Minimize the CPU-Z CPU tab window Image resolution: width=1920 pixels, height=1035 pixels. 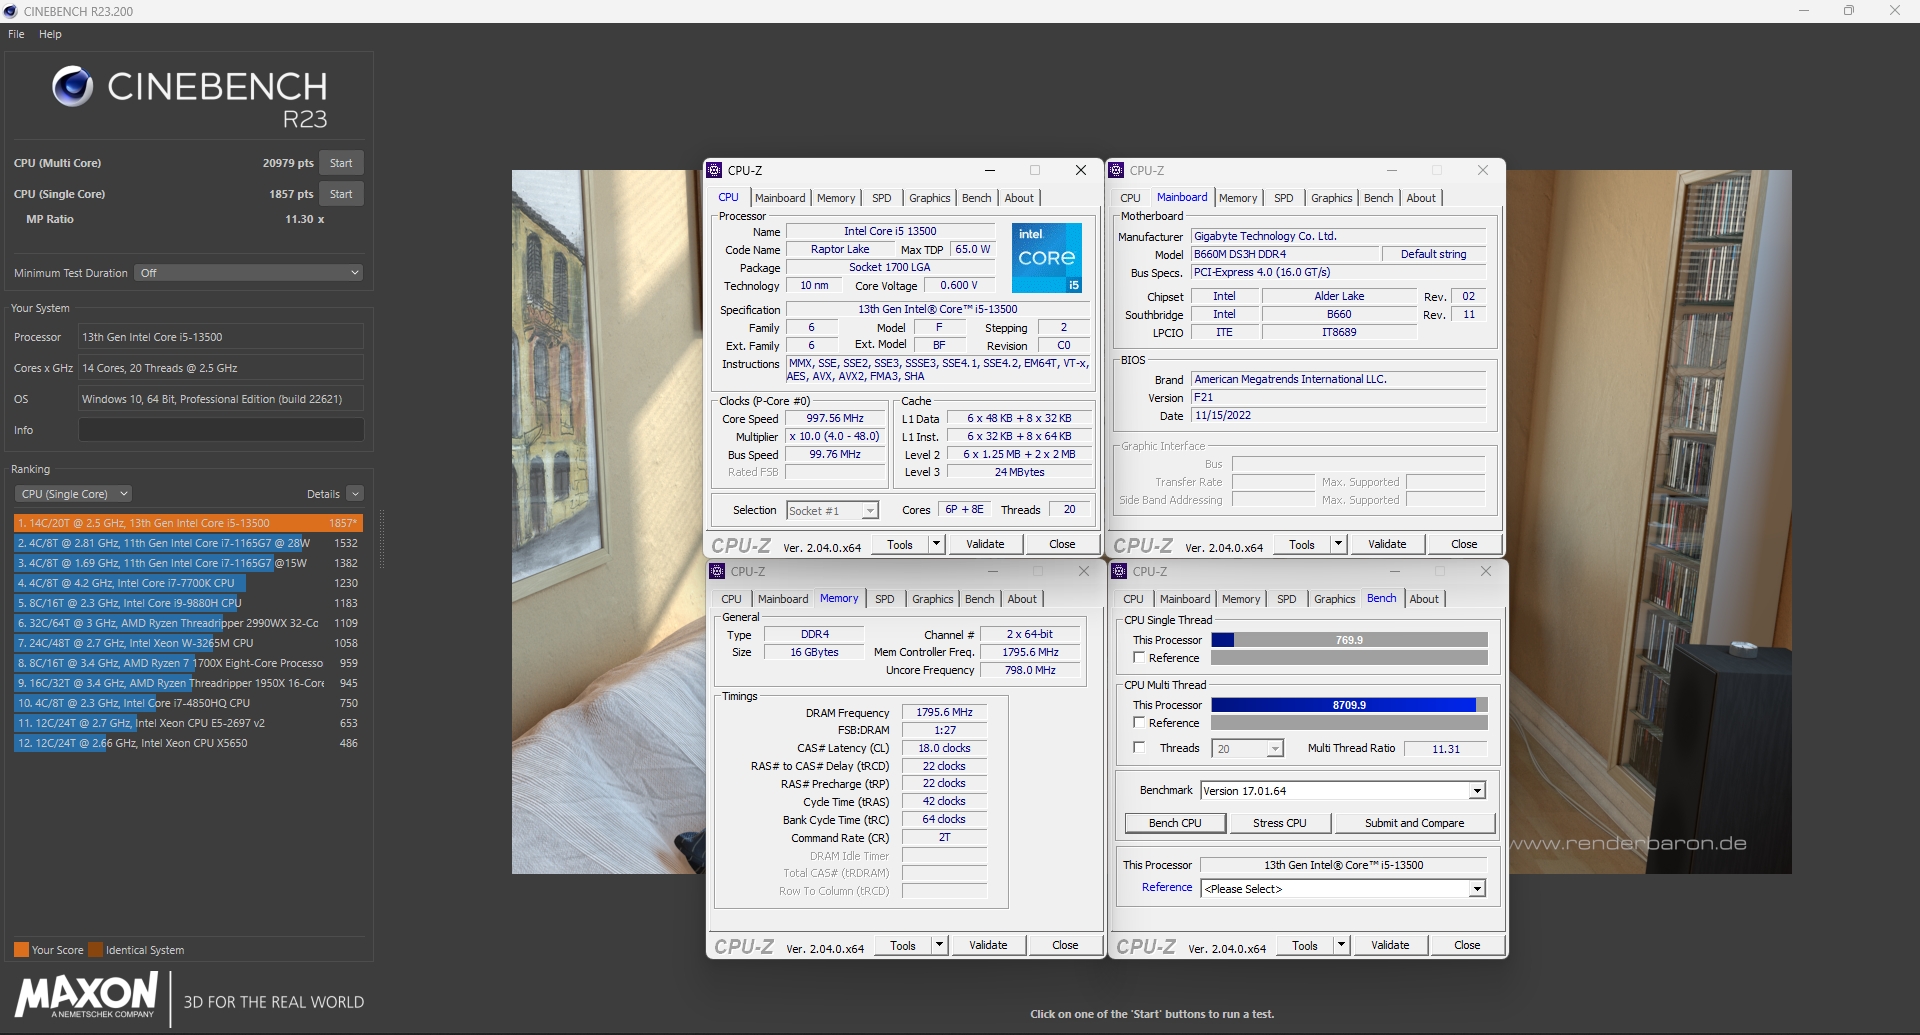pyautogui.click(x=989, y=170)
